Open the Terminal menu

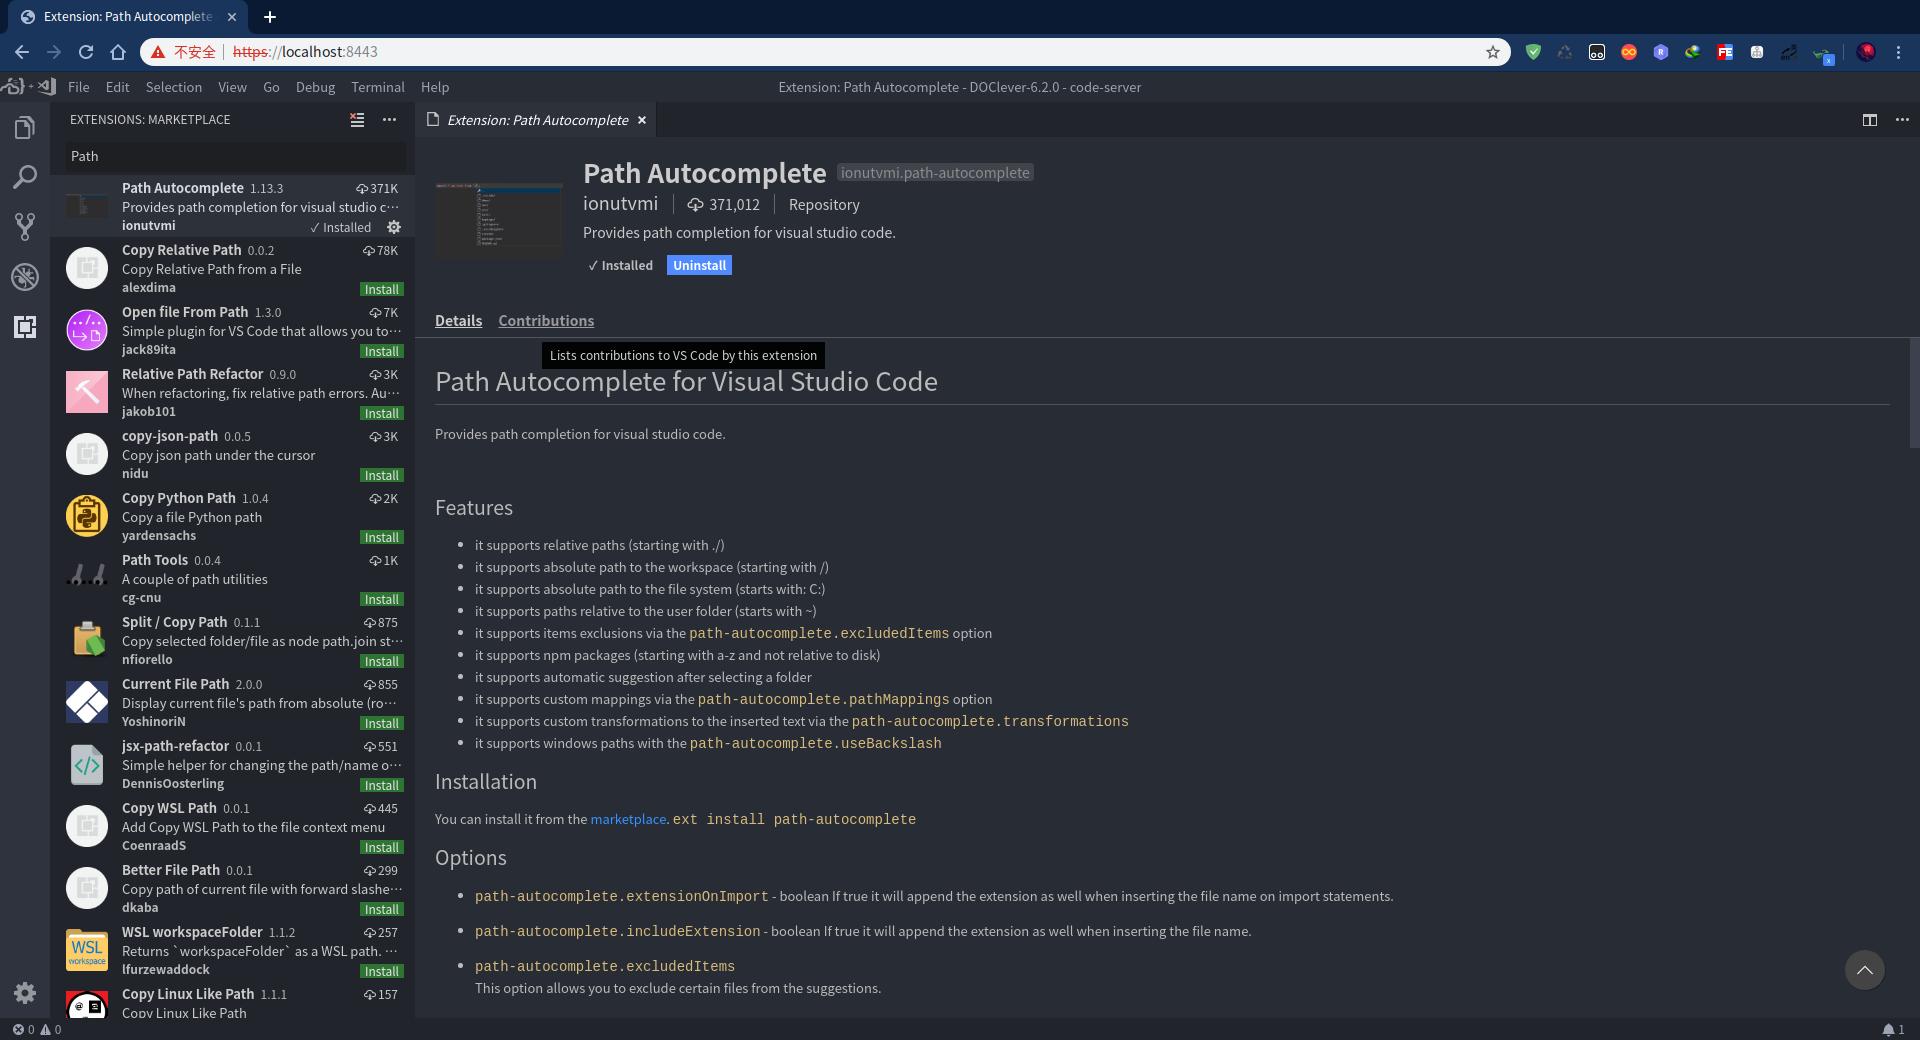point(377,87)
